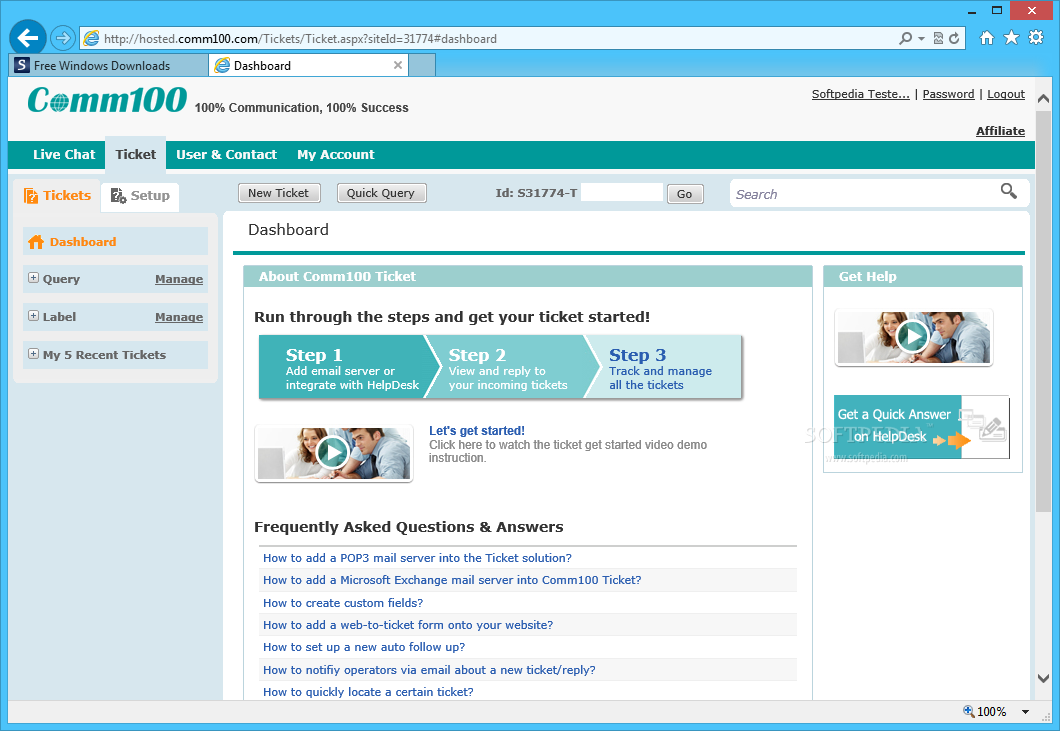
Task: Expand My 5 Recent Tickets section
Action: click(x=33, y=354)
